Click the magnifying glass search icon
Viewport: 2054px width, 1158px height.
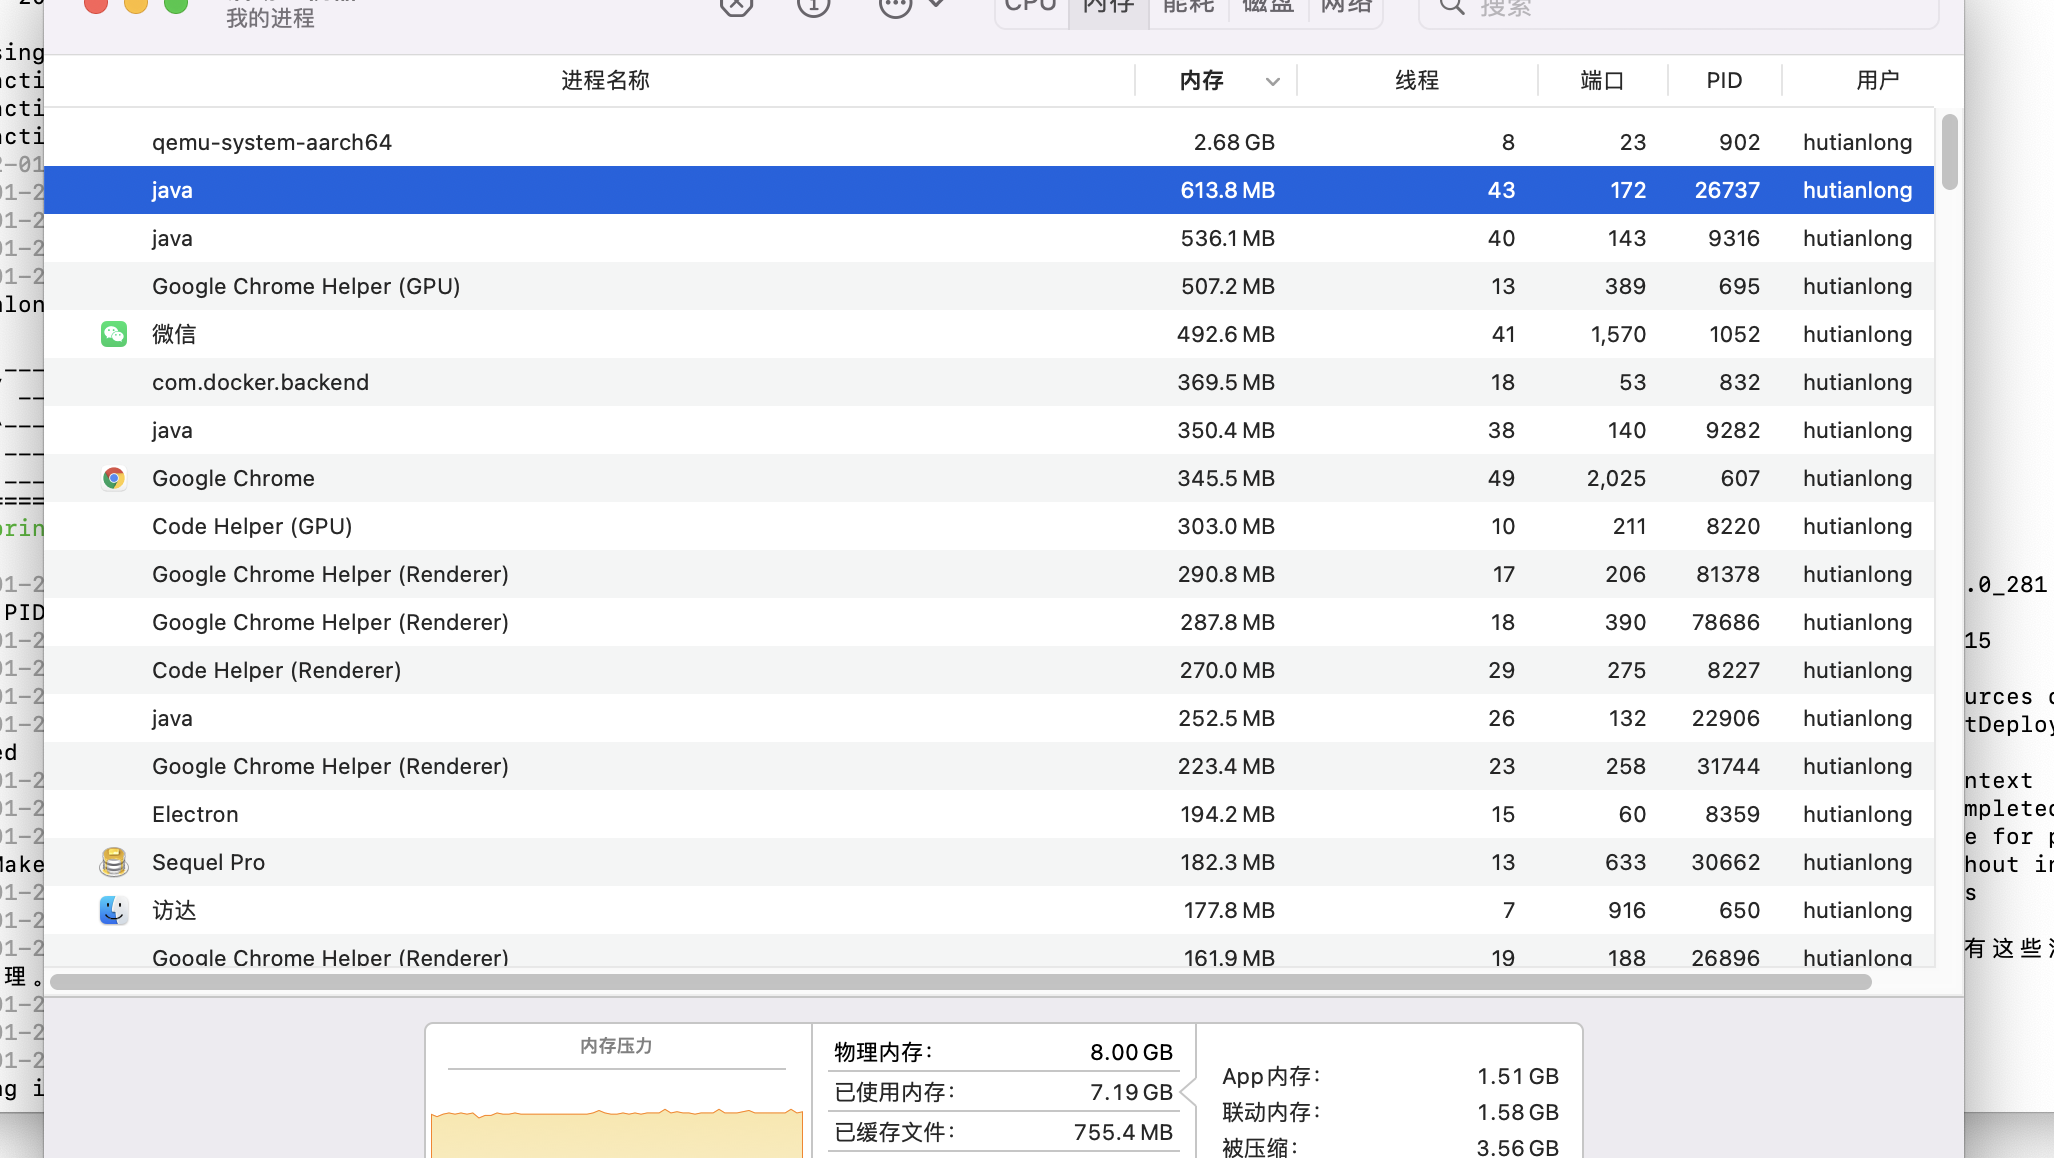tap(1451, 8)
